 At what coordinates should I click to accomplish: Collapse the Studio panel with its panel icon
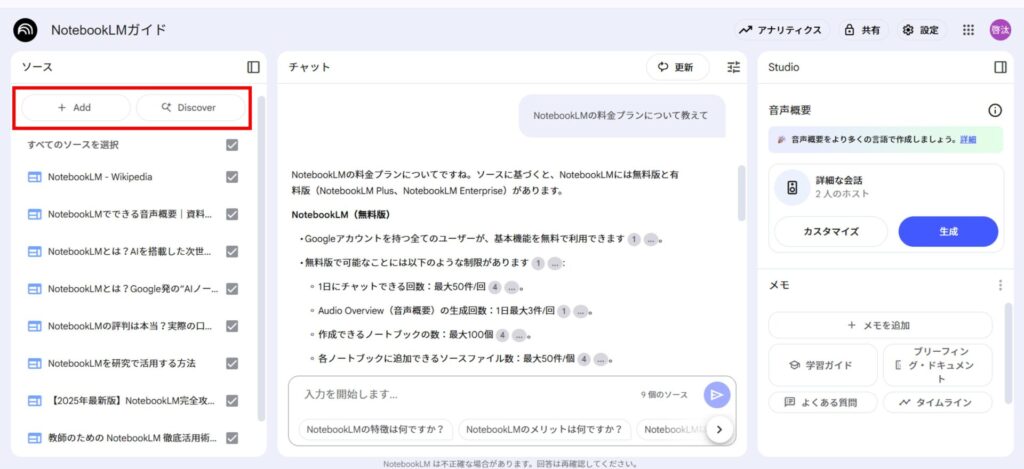click(1000, 67)
